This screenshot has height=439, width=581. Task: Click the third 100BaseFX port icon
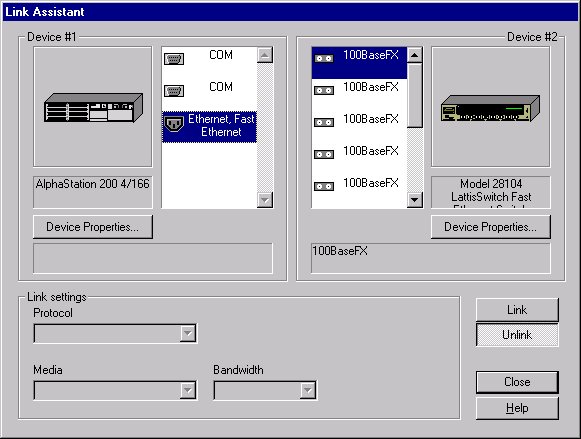[x=324, y=122]
